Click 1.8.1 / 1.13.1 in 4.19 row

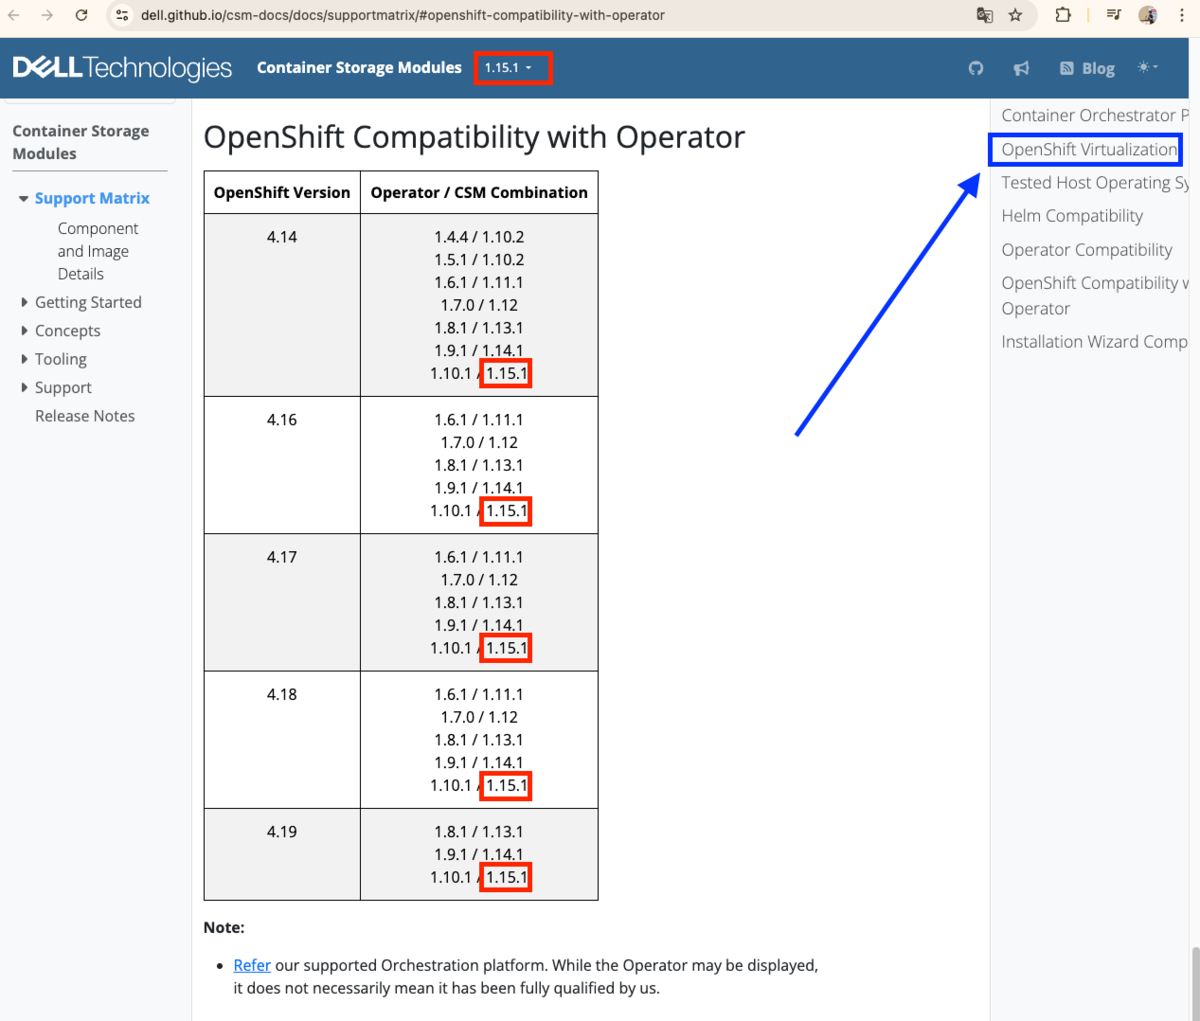pos(479,832)
